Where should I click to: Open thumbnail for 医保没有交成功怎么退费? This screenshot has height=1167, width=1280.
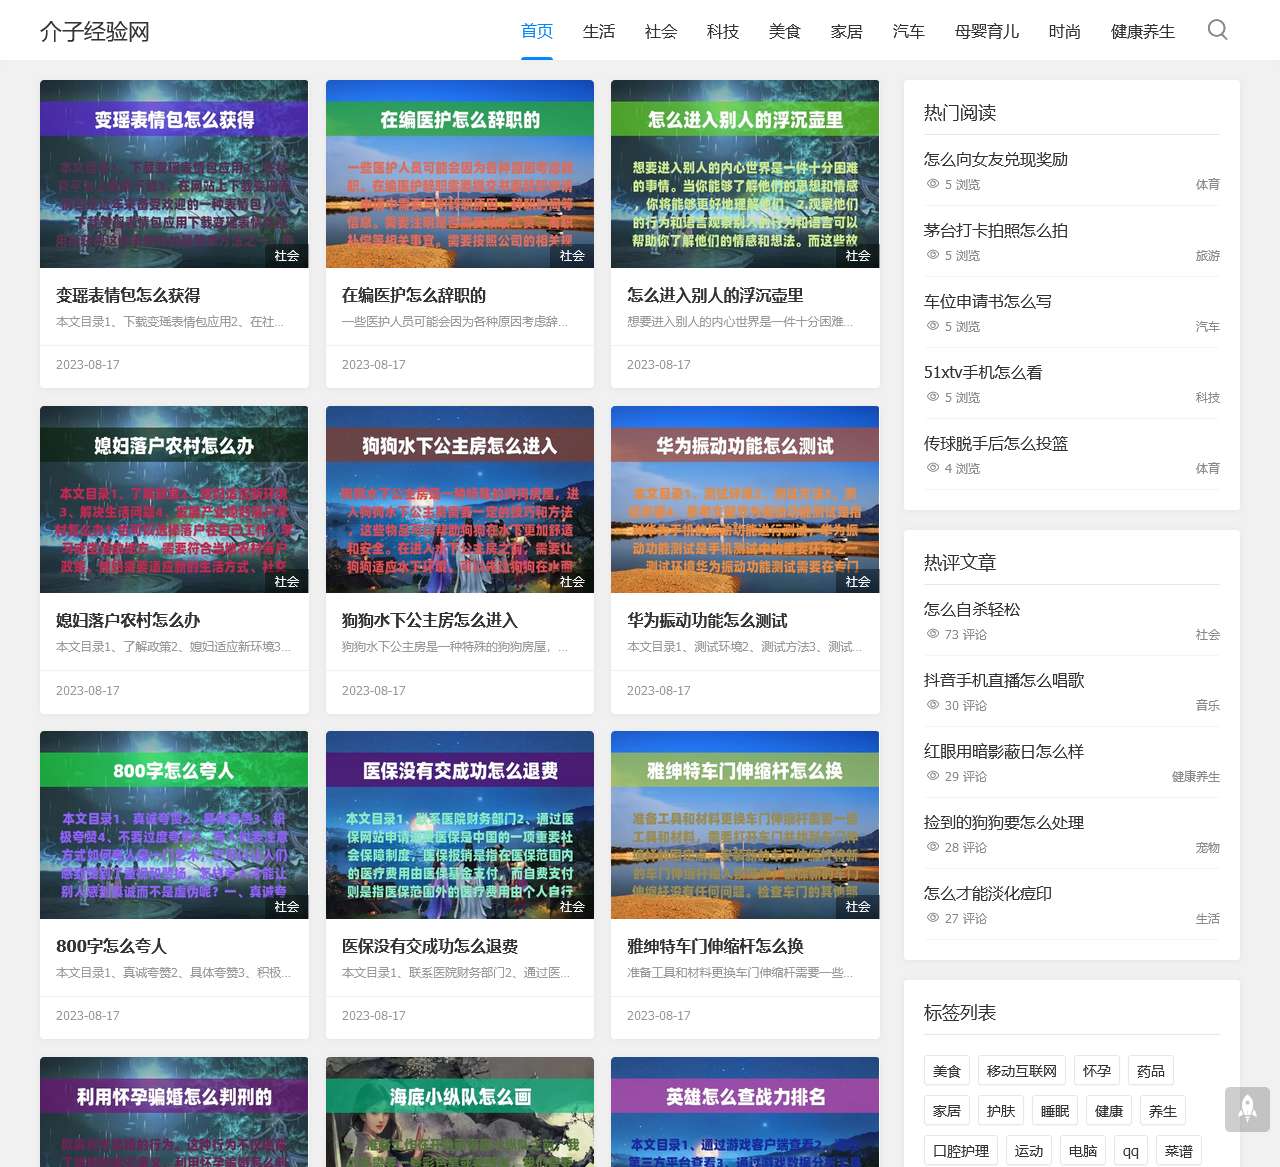pos(460,824)
